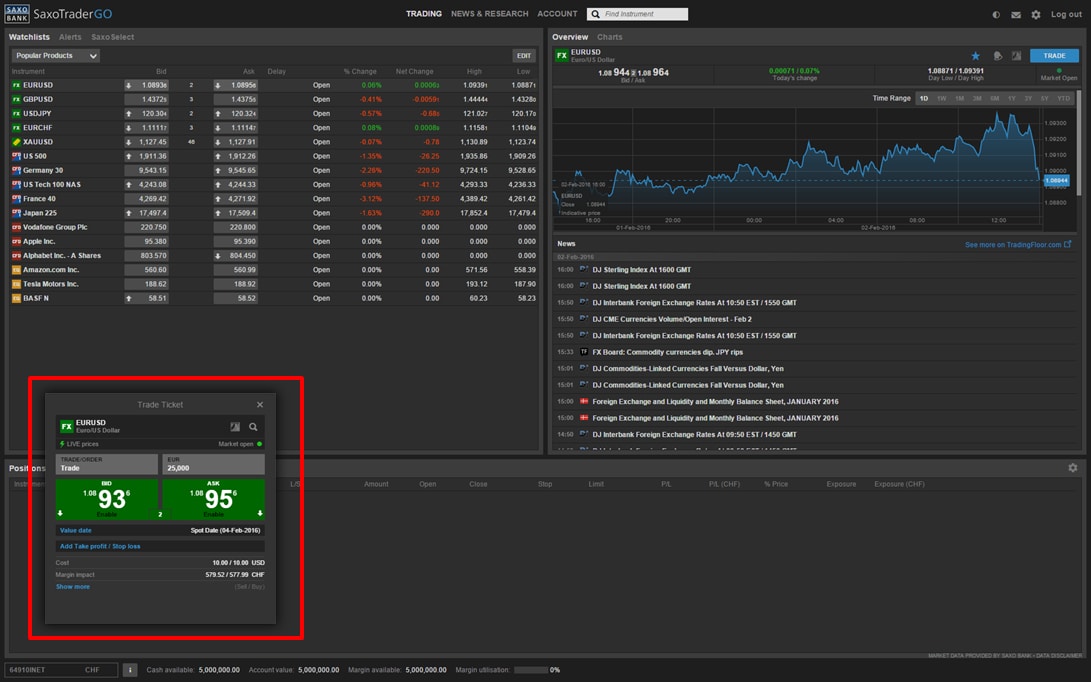The height and width of the screenshot is (682, 1091).
Task: Select the 1D time range
Action: click(923, 99)
